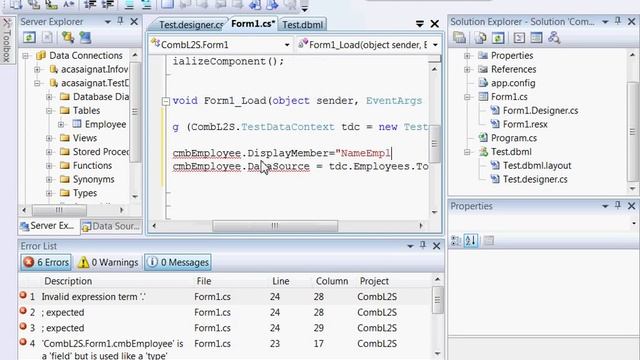Open the Server Explorer window position dropdown

pyautogui.click(x=108, y=22)
